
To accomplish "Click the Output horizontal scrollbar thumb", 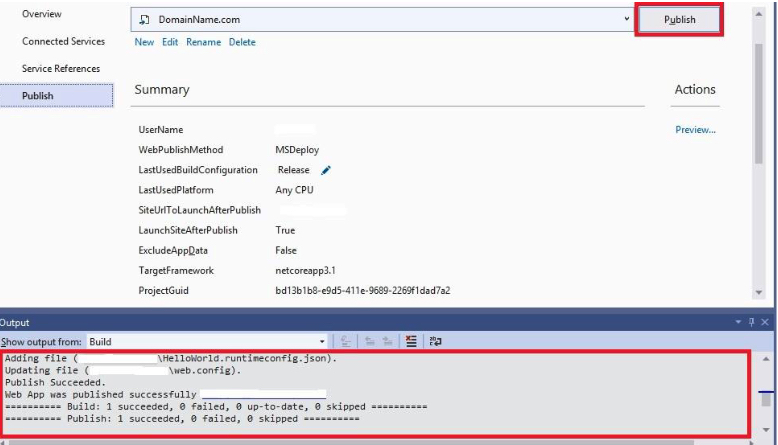I will coord(351,442).
